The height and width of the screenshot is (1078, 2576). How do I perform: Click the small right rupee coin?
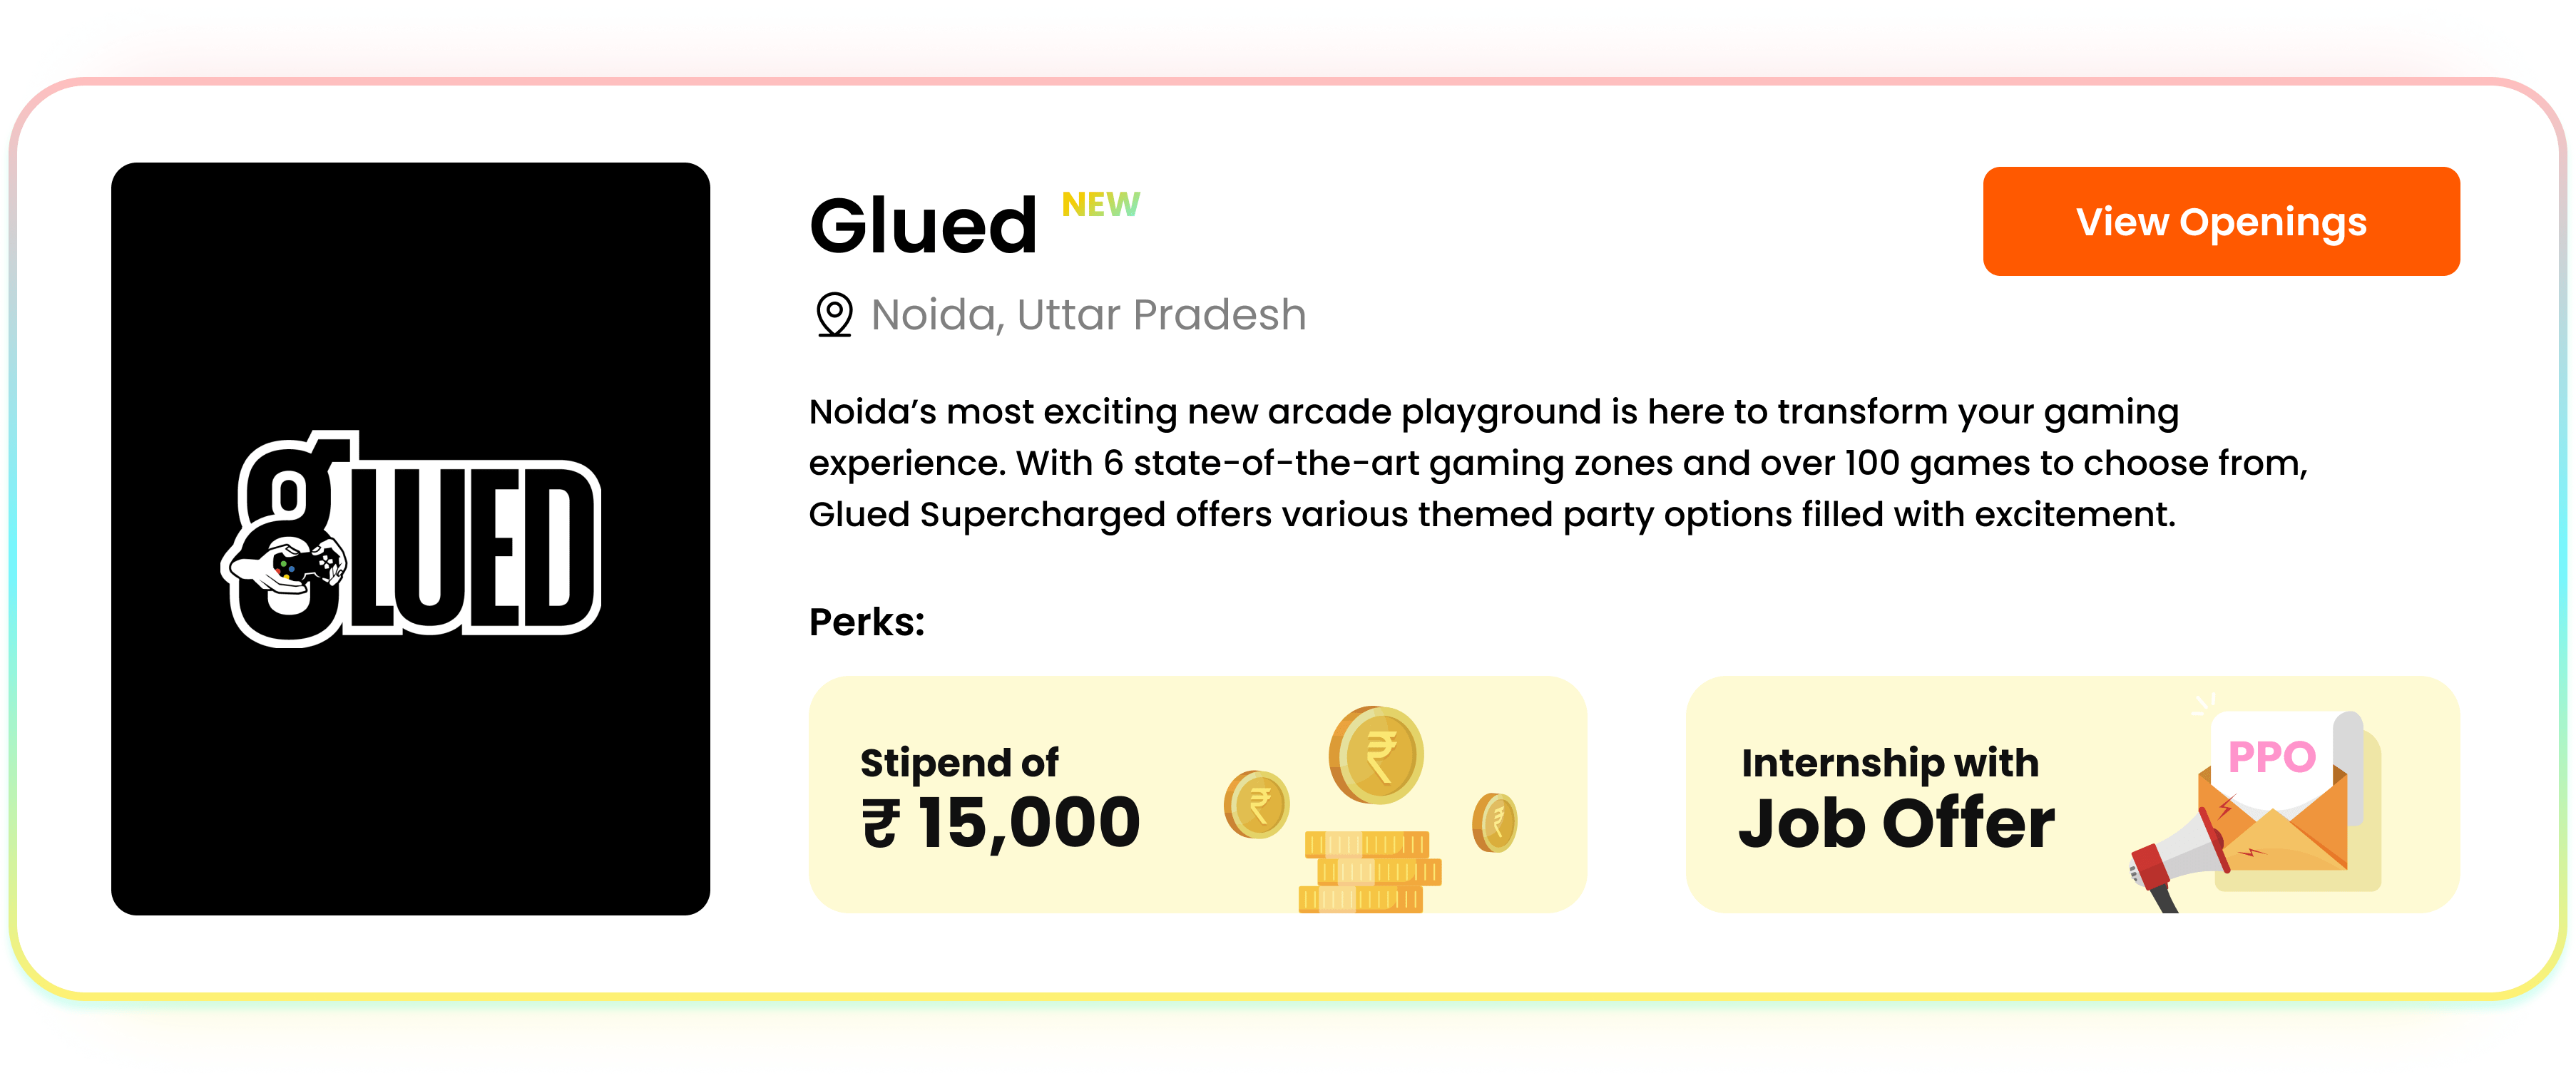[x=1494, y=822]
